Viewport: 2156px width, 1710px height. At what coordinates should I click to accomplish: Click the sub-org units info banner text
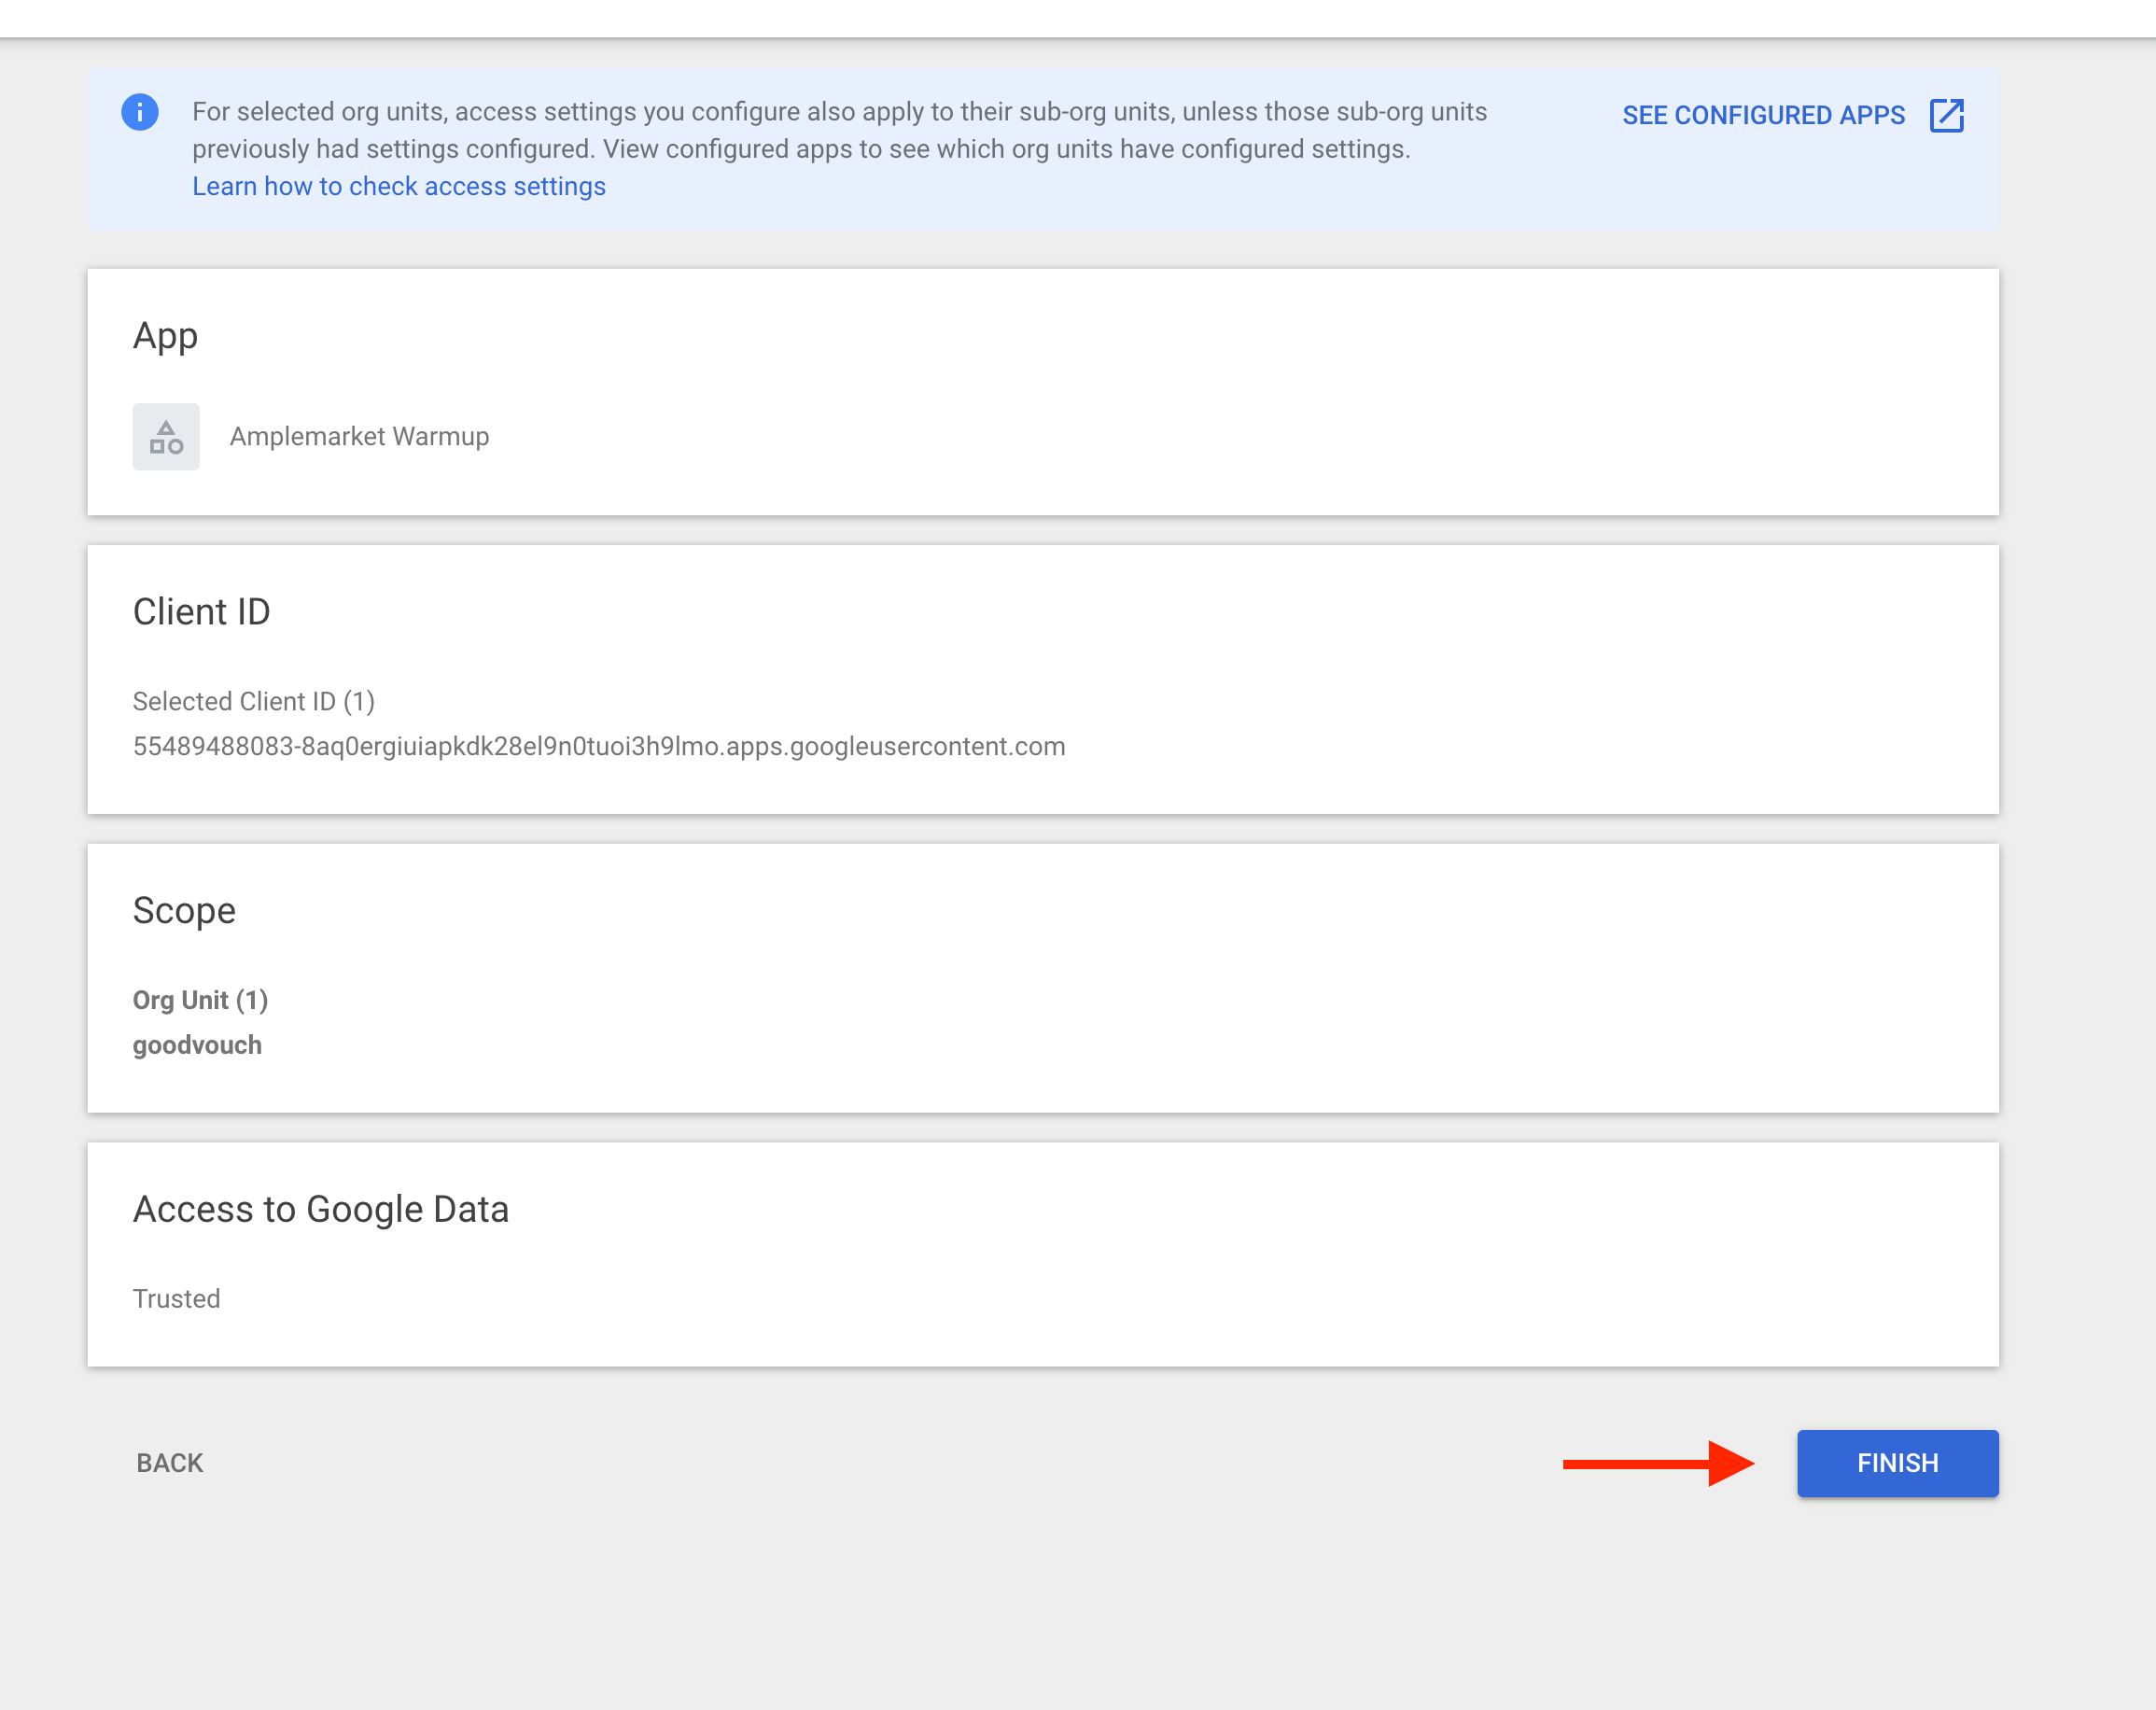pos(839,130)
